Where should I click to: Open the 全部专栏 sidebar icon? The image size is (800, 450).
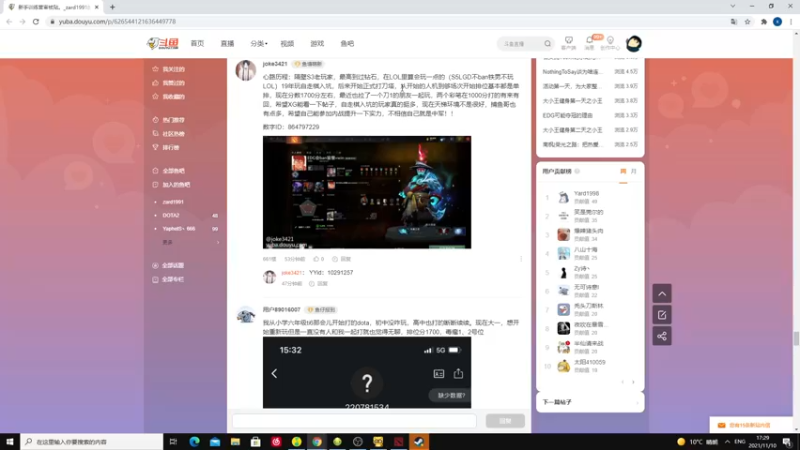click(x=156, y=279)
